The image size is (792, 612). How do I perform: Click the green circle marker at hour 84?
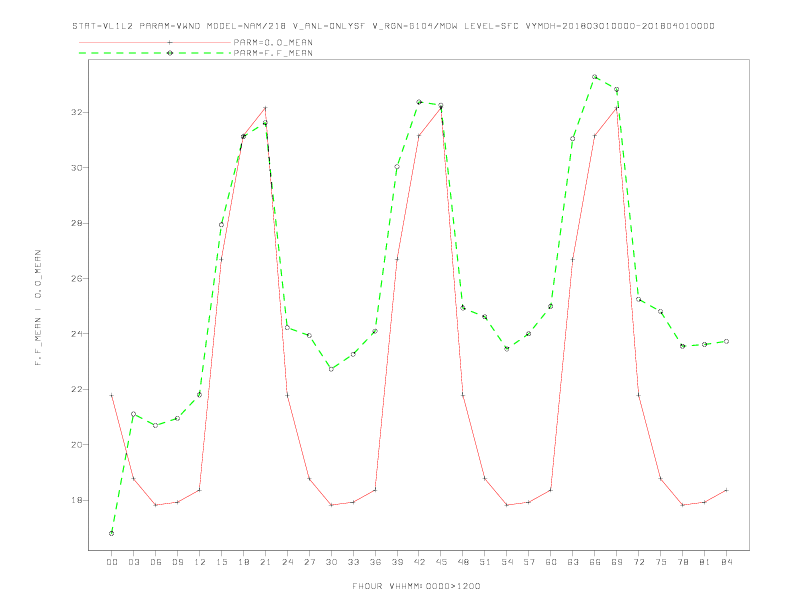pyautogui.click(x=726, y=341)
